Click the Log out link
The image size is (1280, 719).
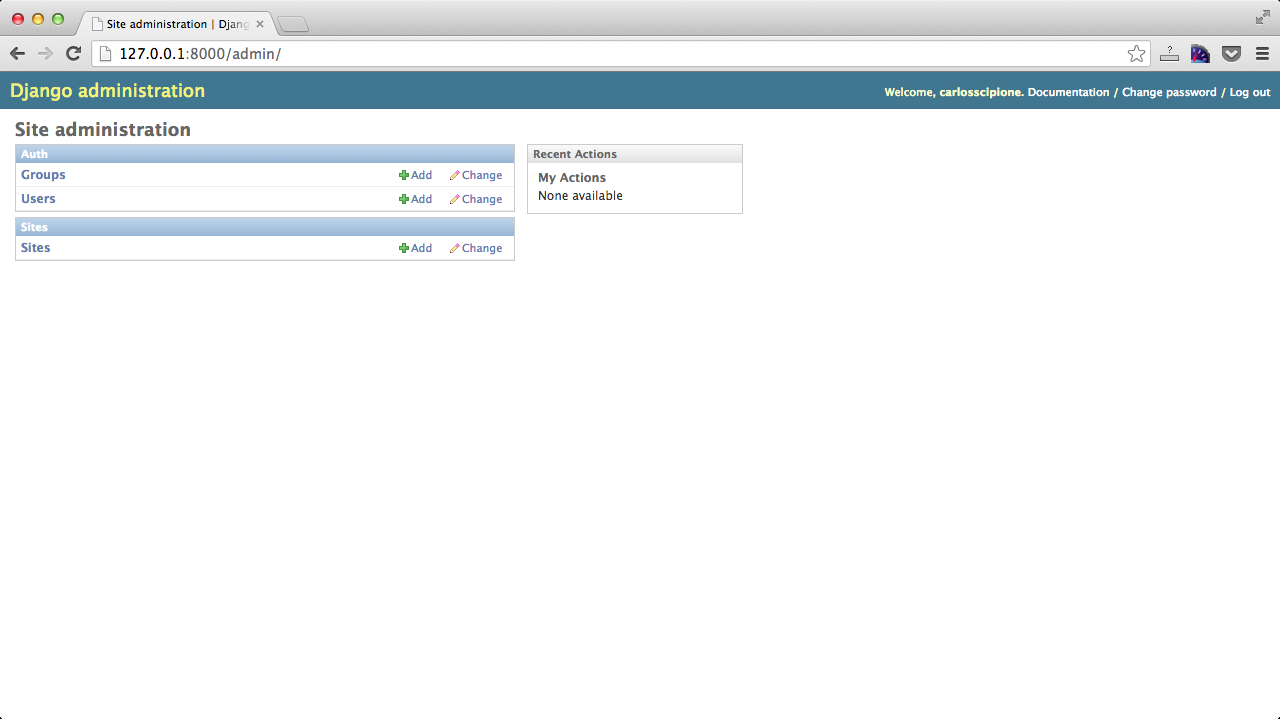pyautogui.click(x=1250, y=92)
